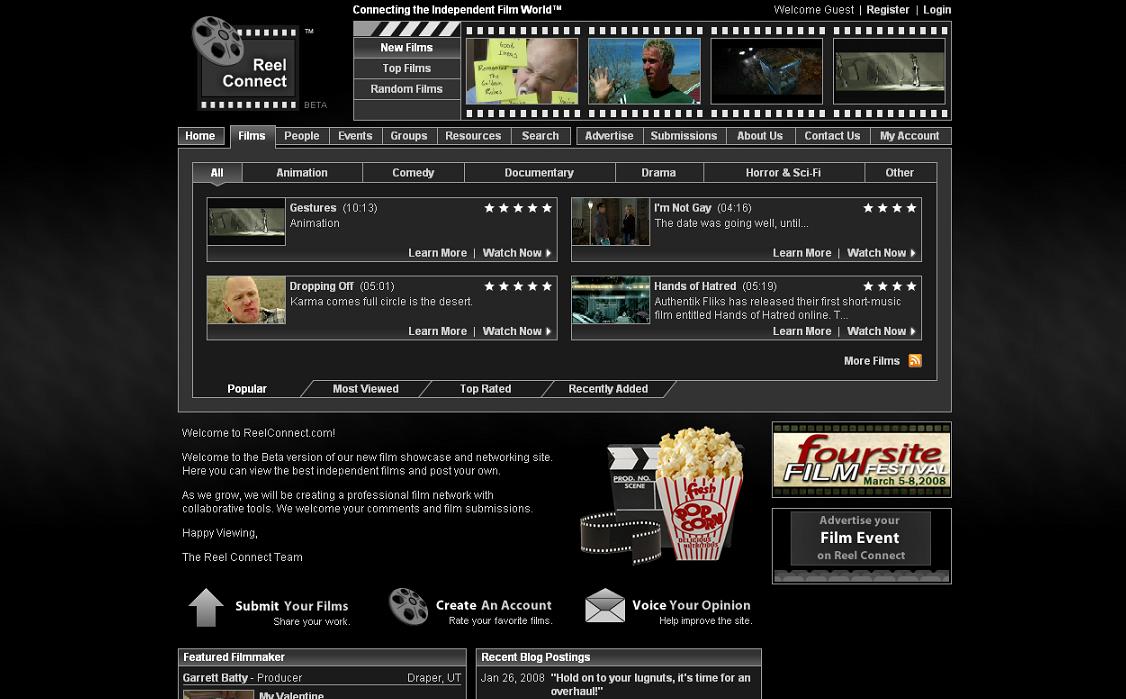Viewport: 1126px width, 699px height.
Task: Open the People menu item
Action: coord(301,136)
